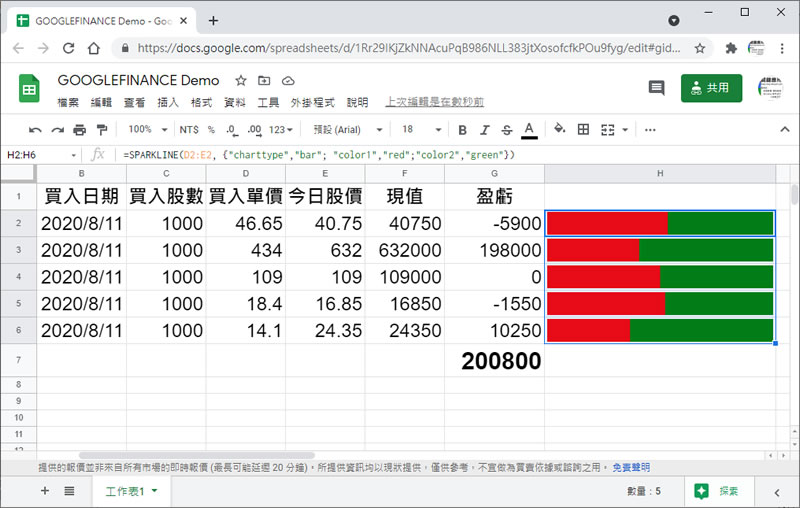Add a new sheet with plus
The height and width of the screenshot is (508, 800).
pyautogui.click(x=45, y=491)
